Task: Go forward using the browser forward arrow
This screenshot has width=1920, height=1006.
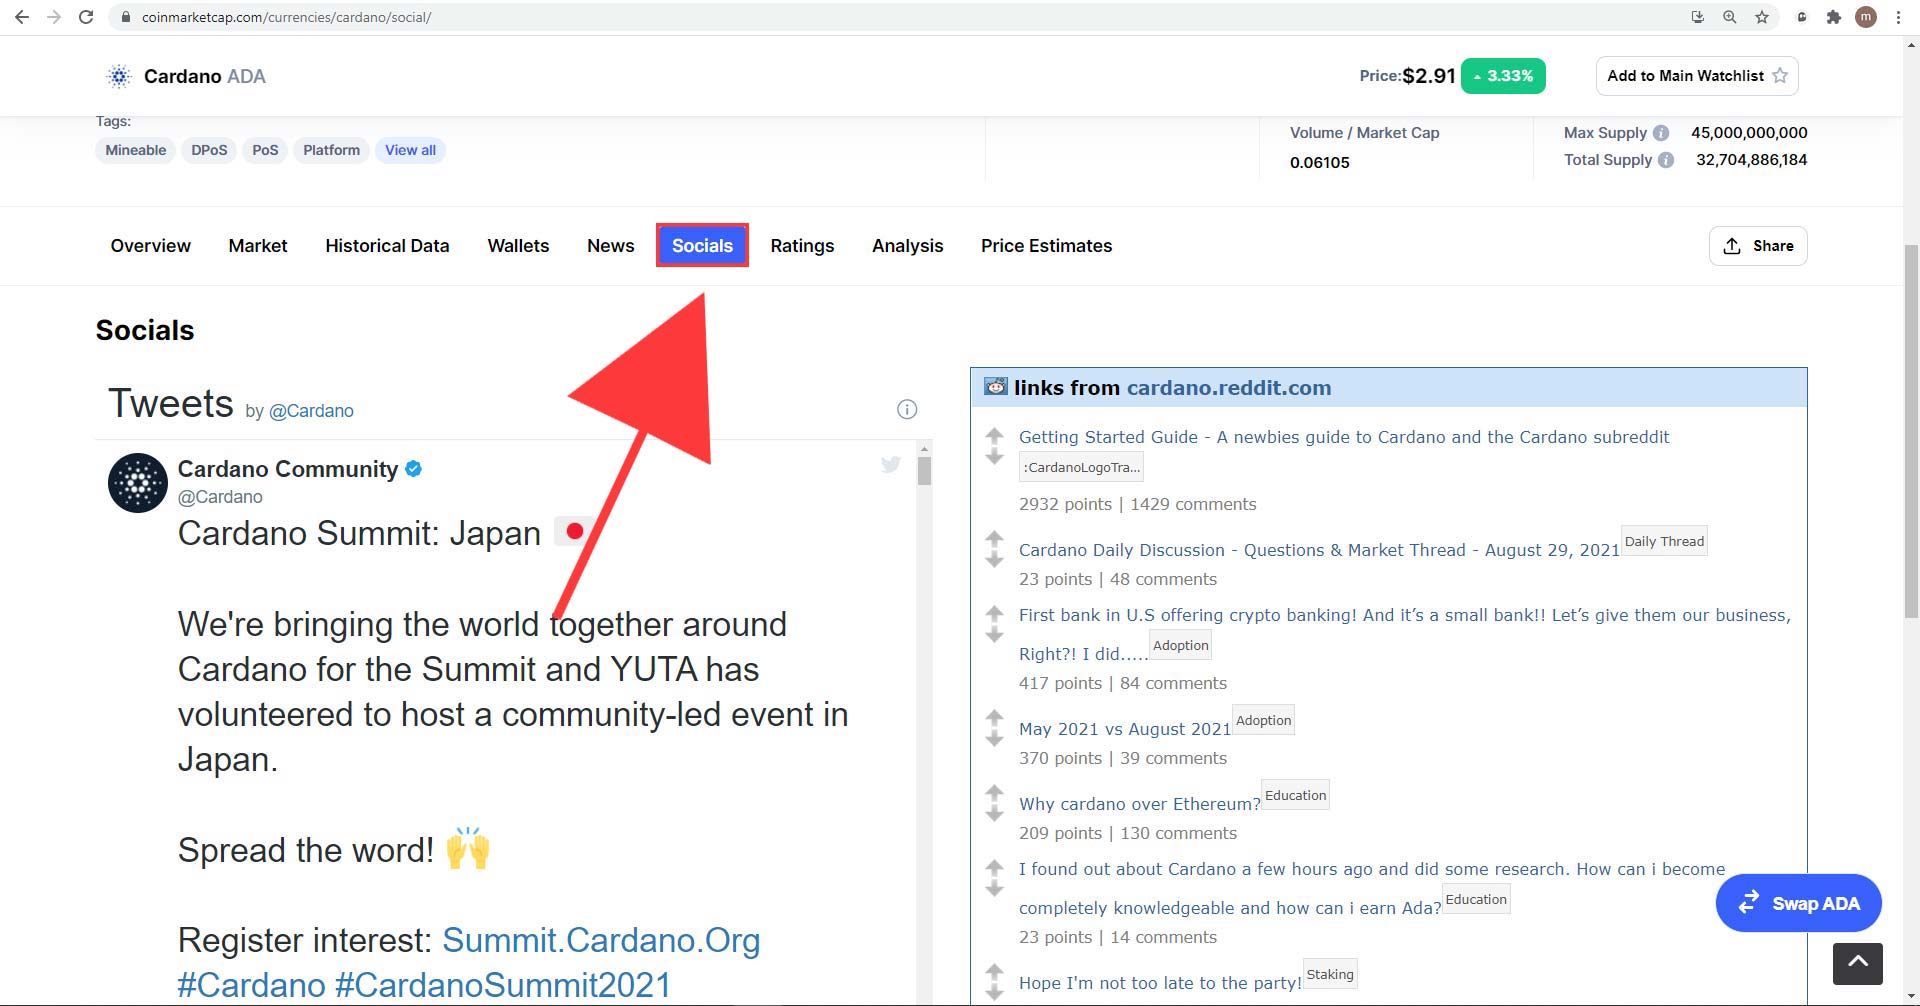Action: 54,17
